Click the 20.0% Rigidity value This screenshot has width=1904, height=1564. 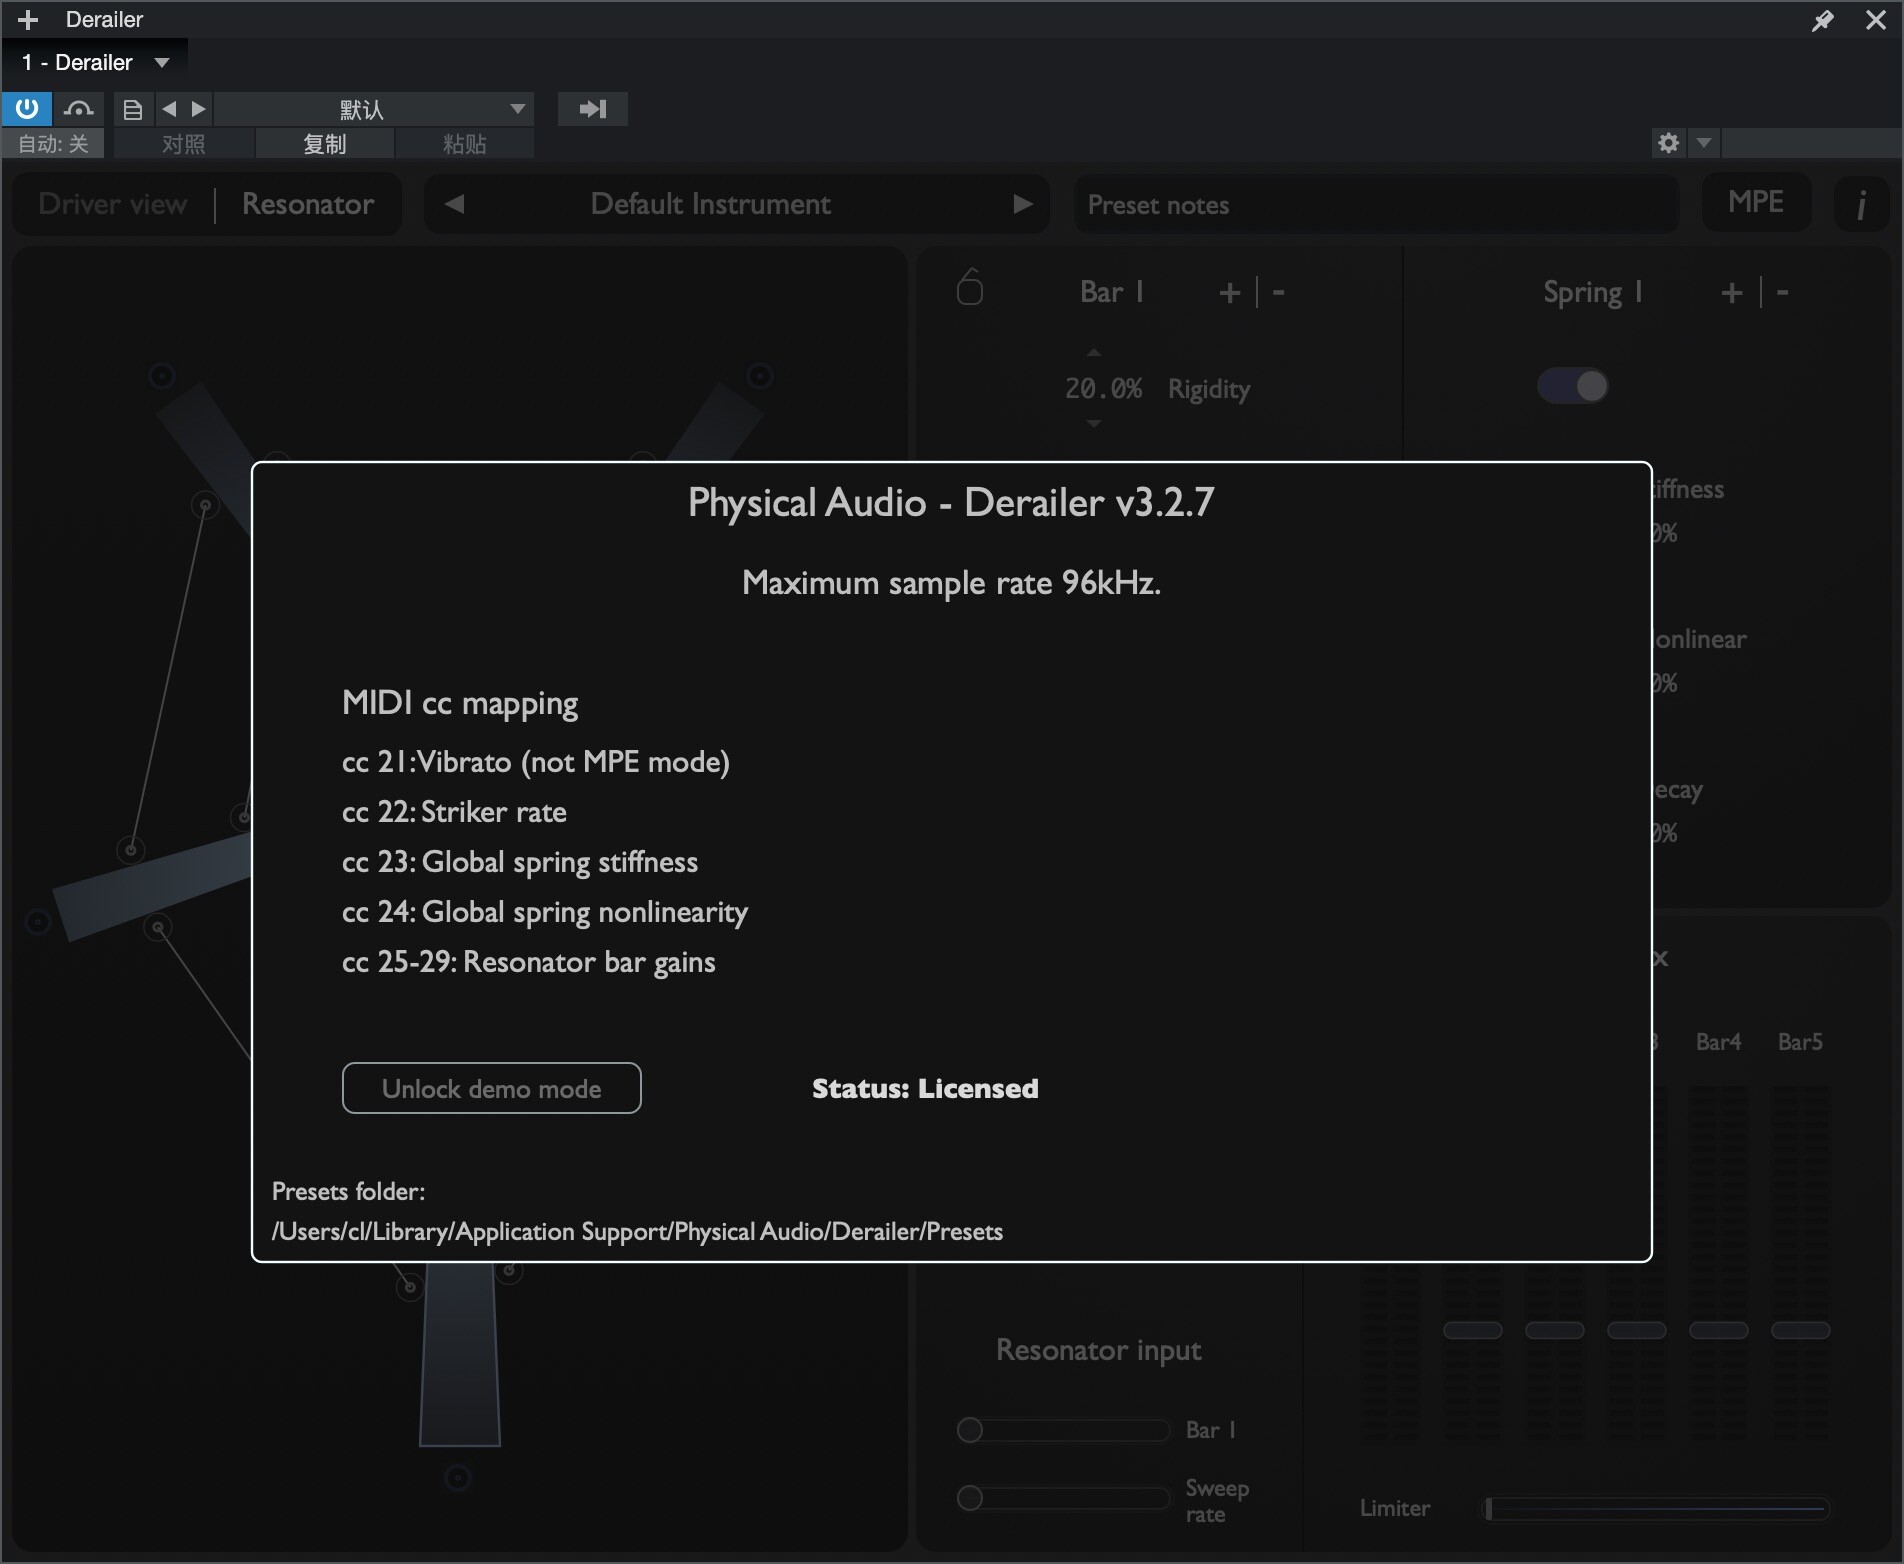(x=1103, y=389)
